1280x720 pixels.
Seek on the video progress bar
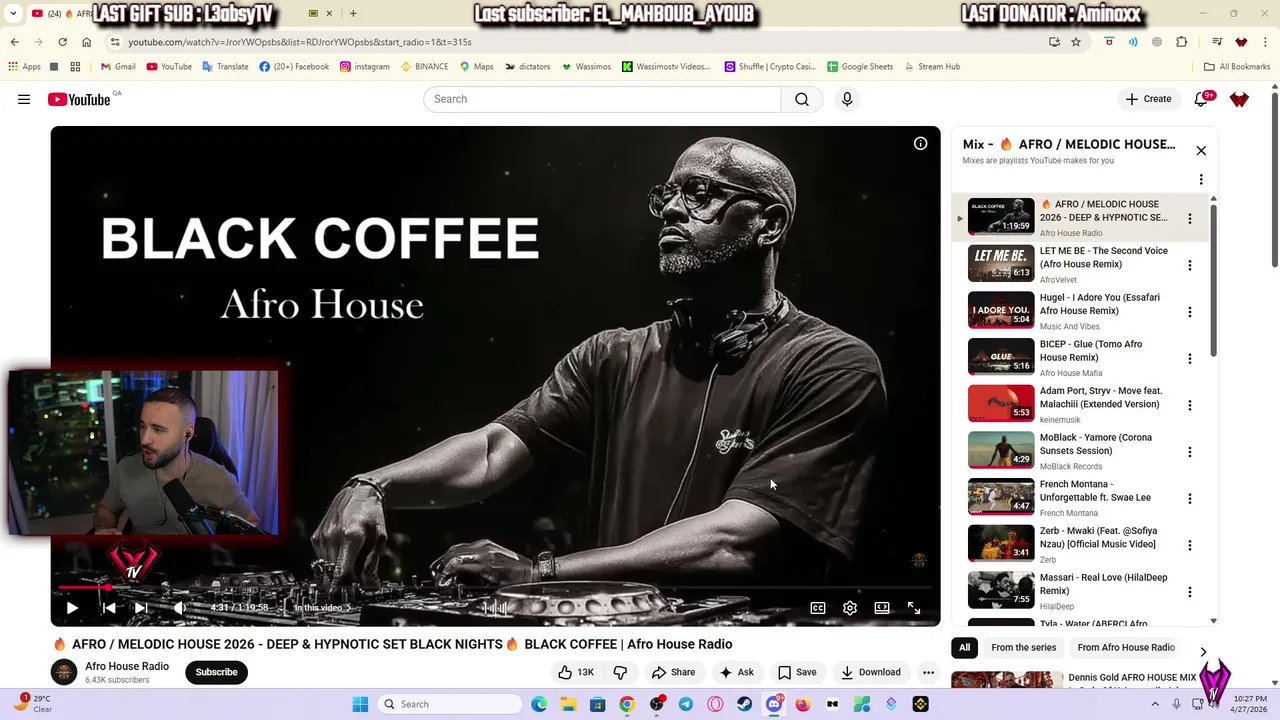pyautogui.click(x=495, y=588)
